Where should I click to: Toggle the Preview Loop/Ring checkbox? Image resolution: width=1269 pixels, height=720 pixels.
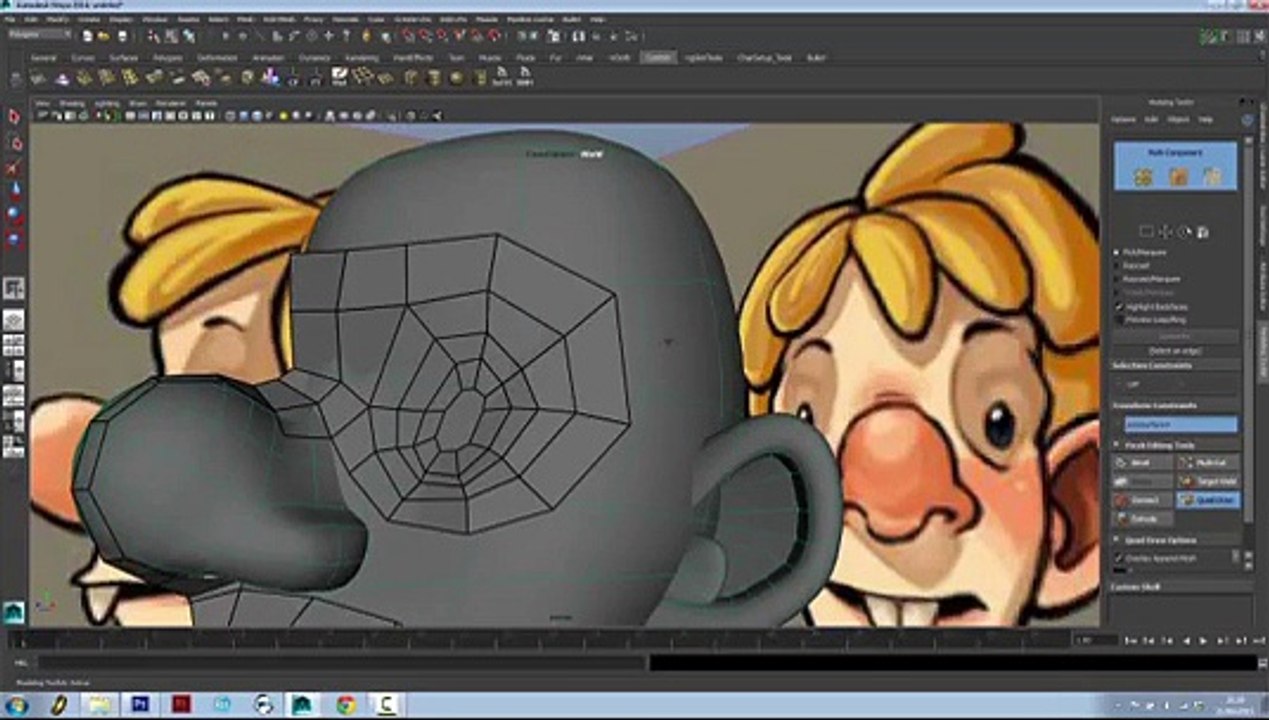1119,319
